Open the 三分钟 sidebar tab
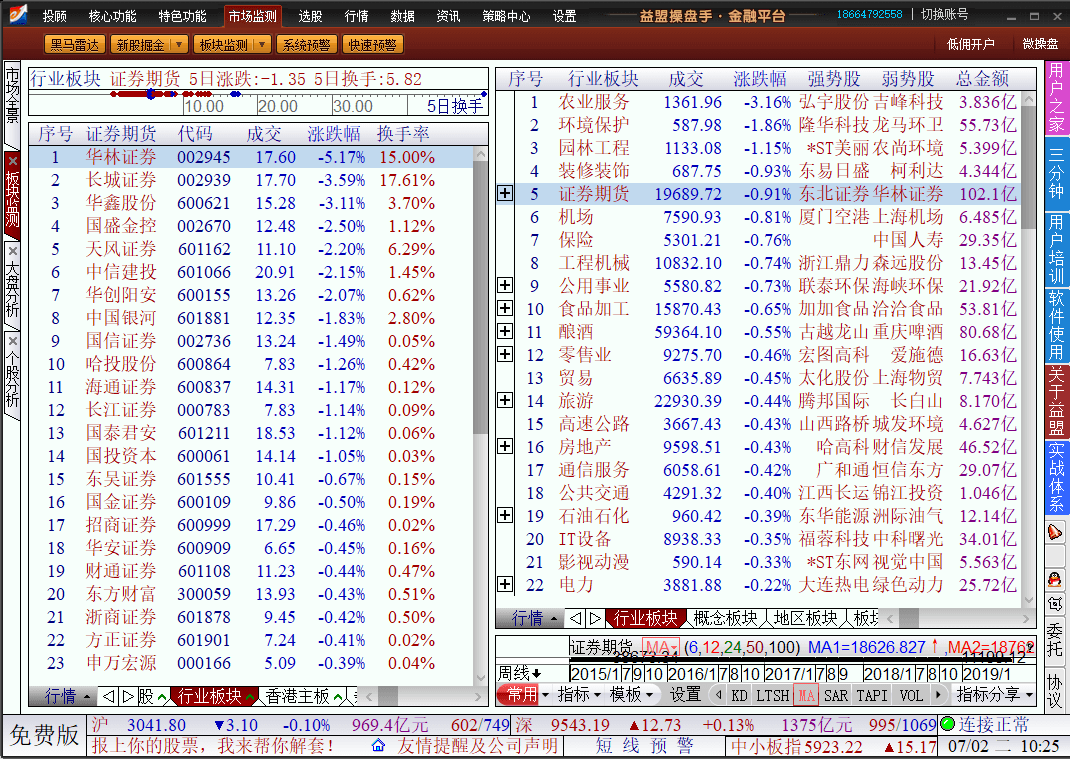 click(x=1056, y=173)
